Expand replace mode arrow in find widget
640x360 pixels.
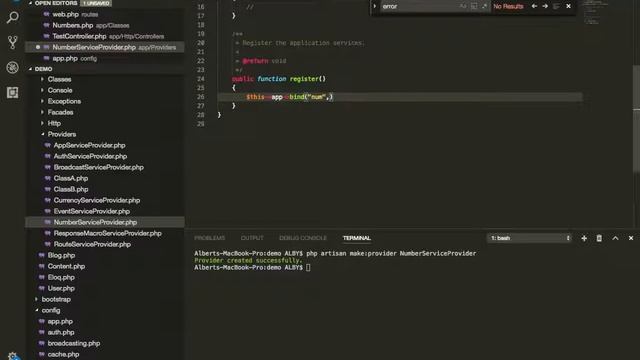click(x=375, y=6)
